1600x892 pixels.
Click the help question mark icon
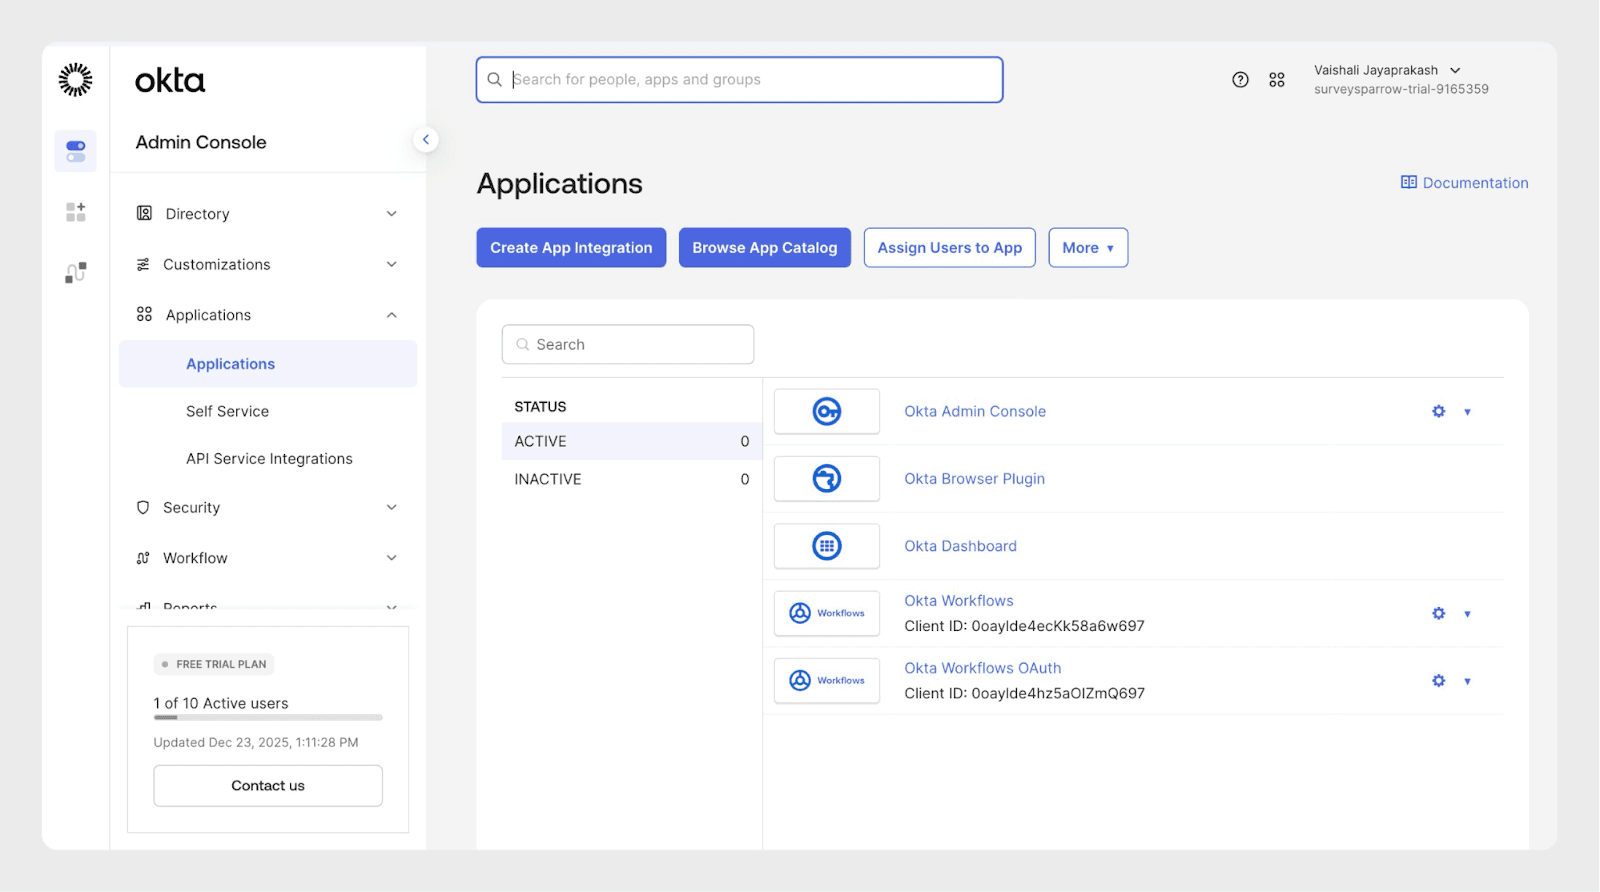point(1240,80)
